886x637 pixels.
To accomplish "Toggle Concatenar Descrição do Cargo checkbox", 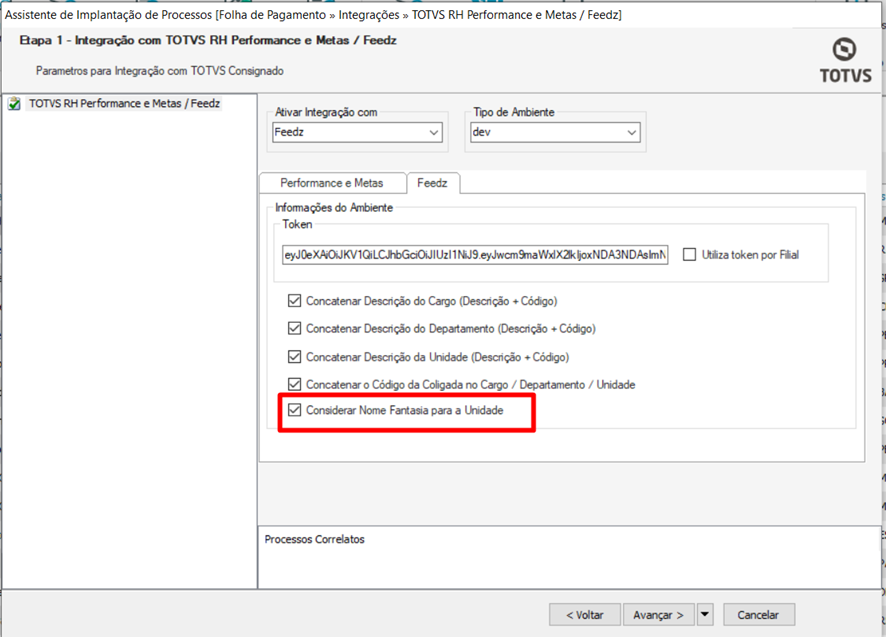I will [x=294, y=301].
